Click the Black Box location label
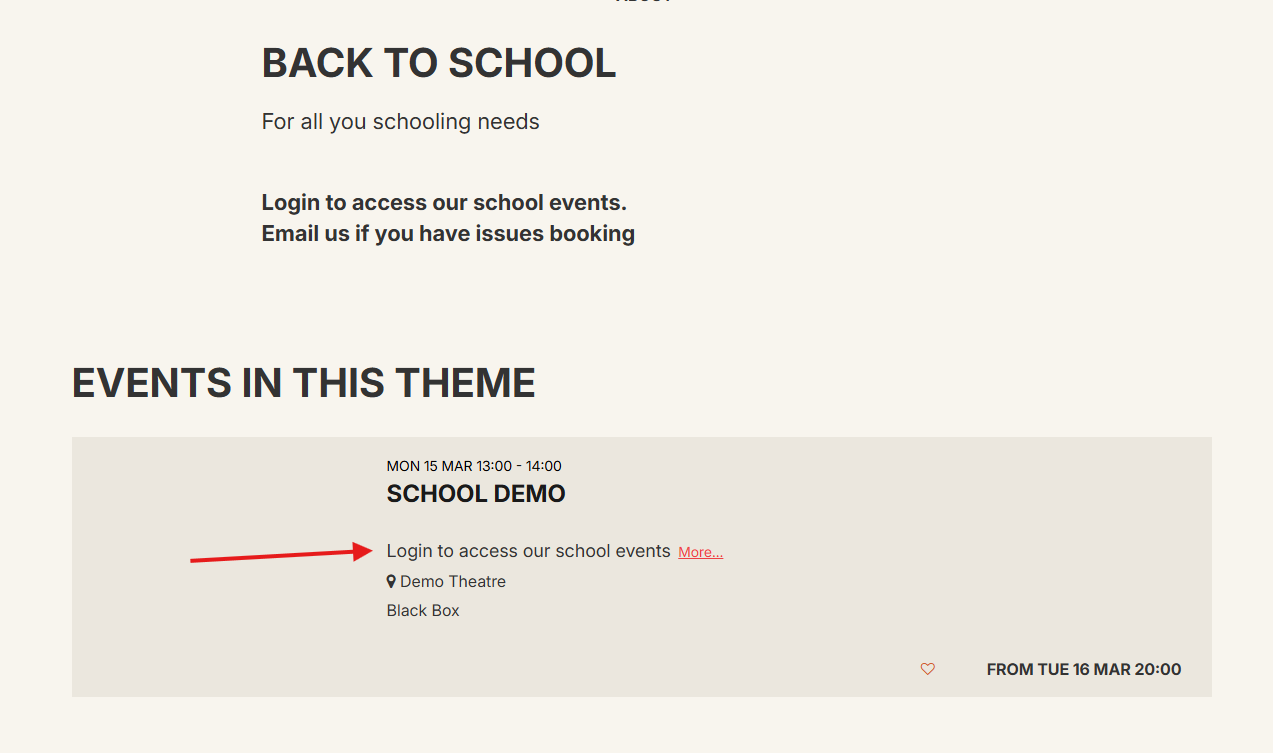This screenshot has height=753, width=1273. pyautogui.click(x=422, y=610)
